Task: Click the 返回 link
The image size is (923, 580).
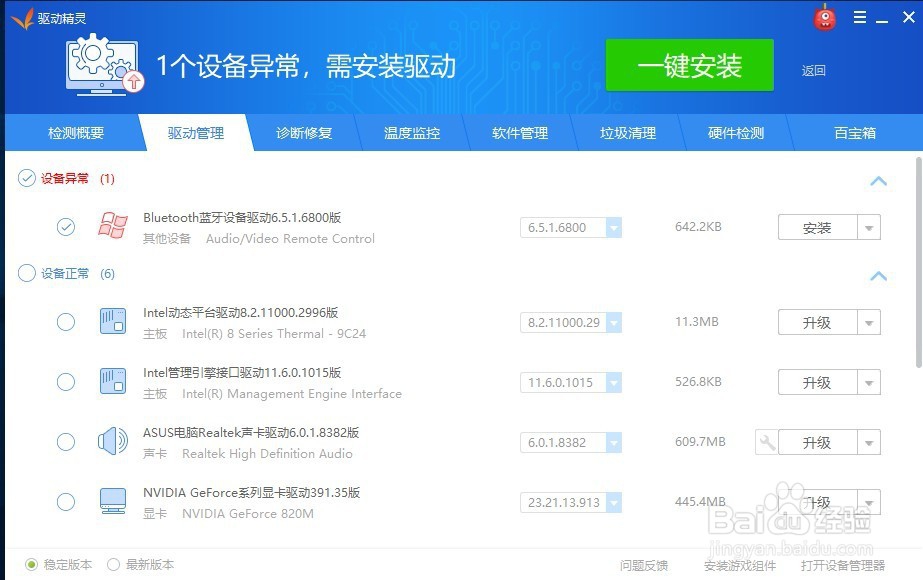Action: (x=814, y=71)
